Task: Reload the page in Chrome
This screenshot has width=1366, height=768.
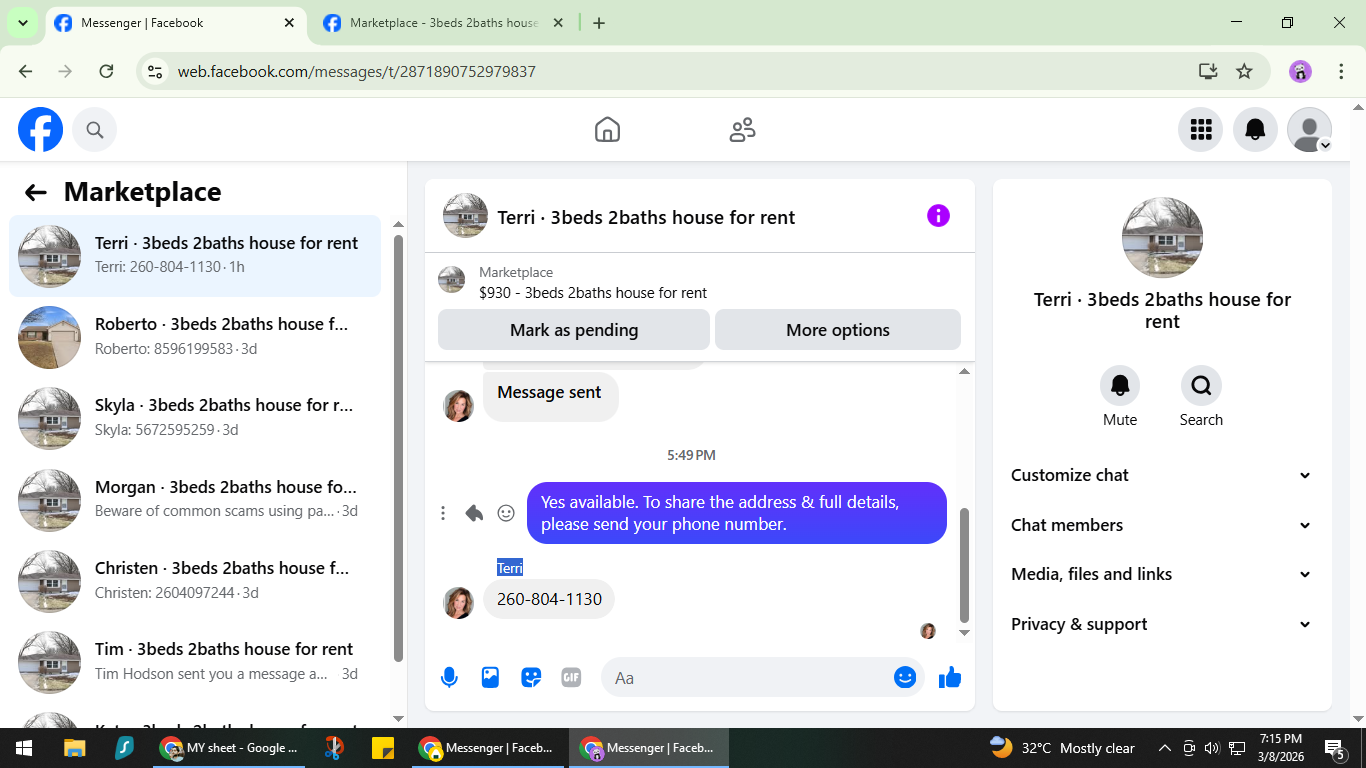Action: [106, 71]
